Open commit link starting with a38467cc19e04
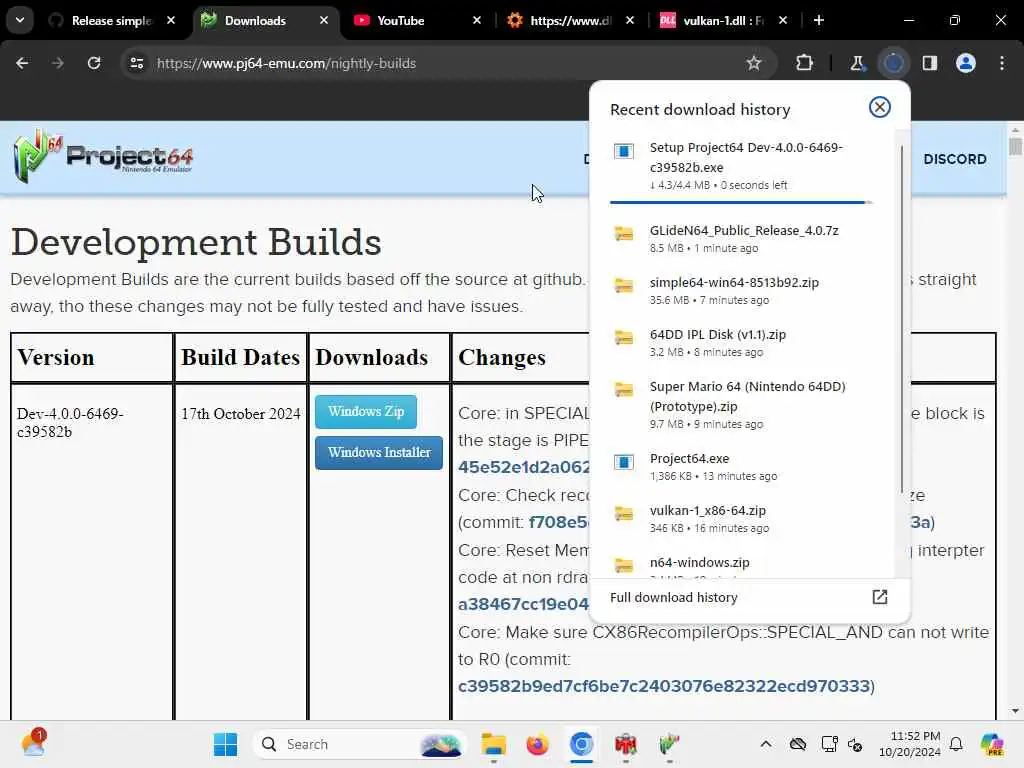This screenshot has height=768, width=1024. pyautogui.click(x=523, y=604)
